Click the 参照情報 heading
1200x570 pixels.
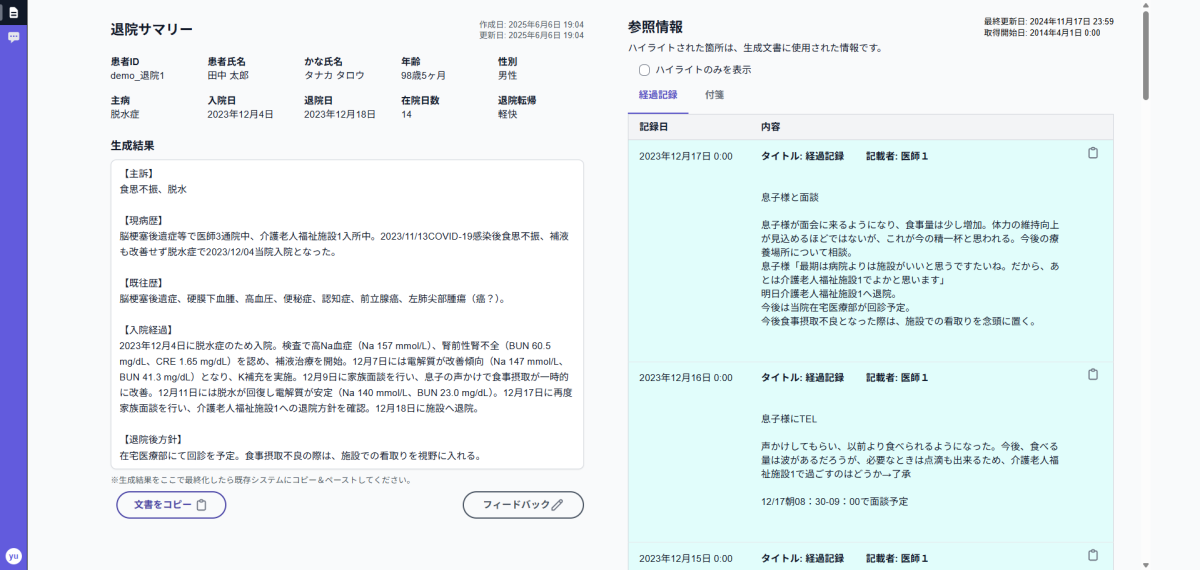(655, 27)
